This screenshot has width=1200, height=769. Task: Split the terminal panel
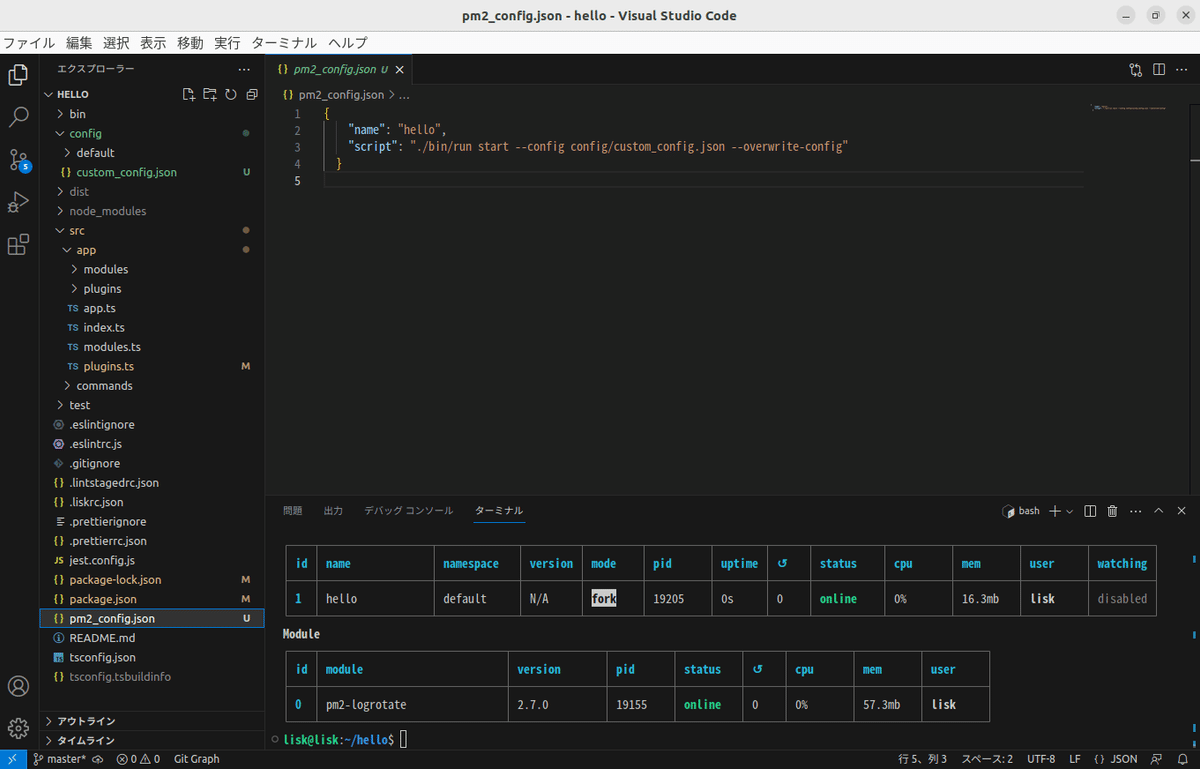1091,511
